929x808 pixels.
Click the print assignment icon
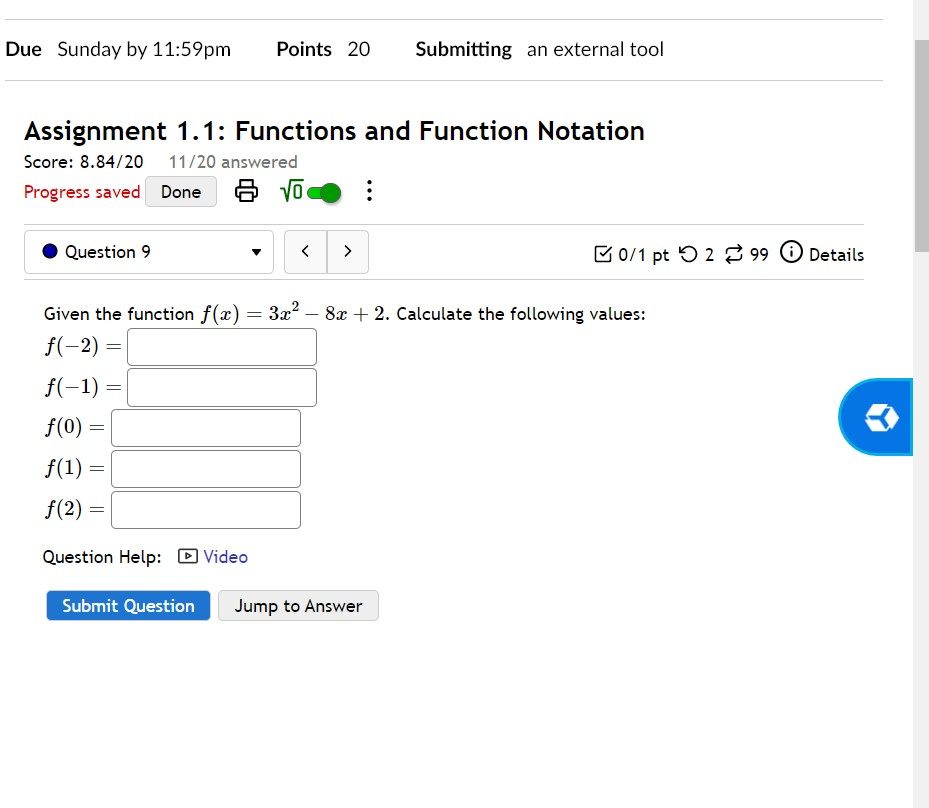coord(246,191)
